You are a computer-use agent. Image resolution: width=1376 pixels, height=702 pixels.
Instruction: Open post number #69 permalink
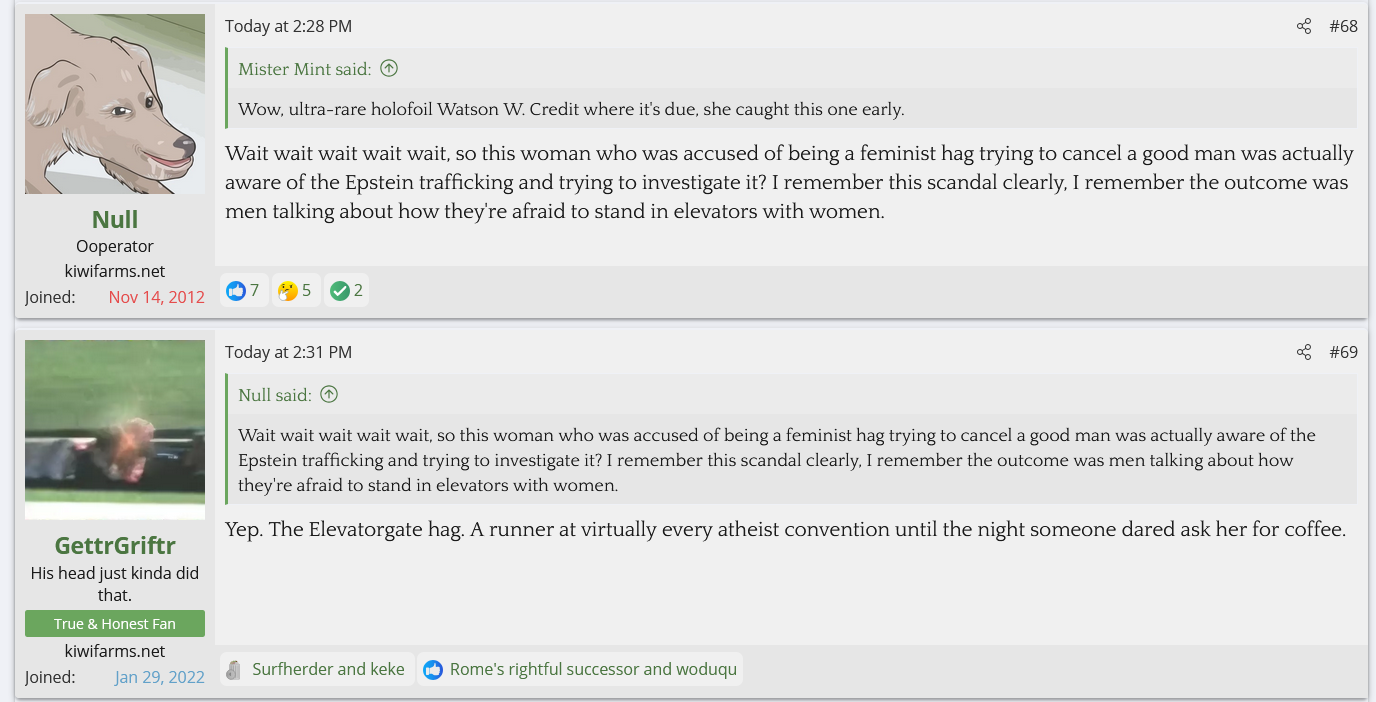[x=1343, y=352]
